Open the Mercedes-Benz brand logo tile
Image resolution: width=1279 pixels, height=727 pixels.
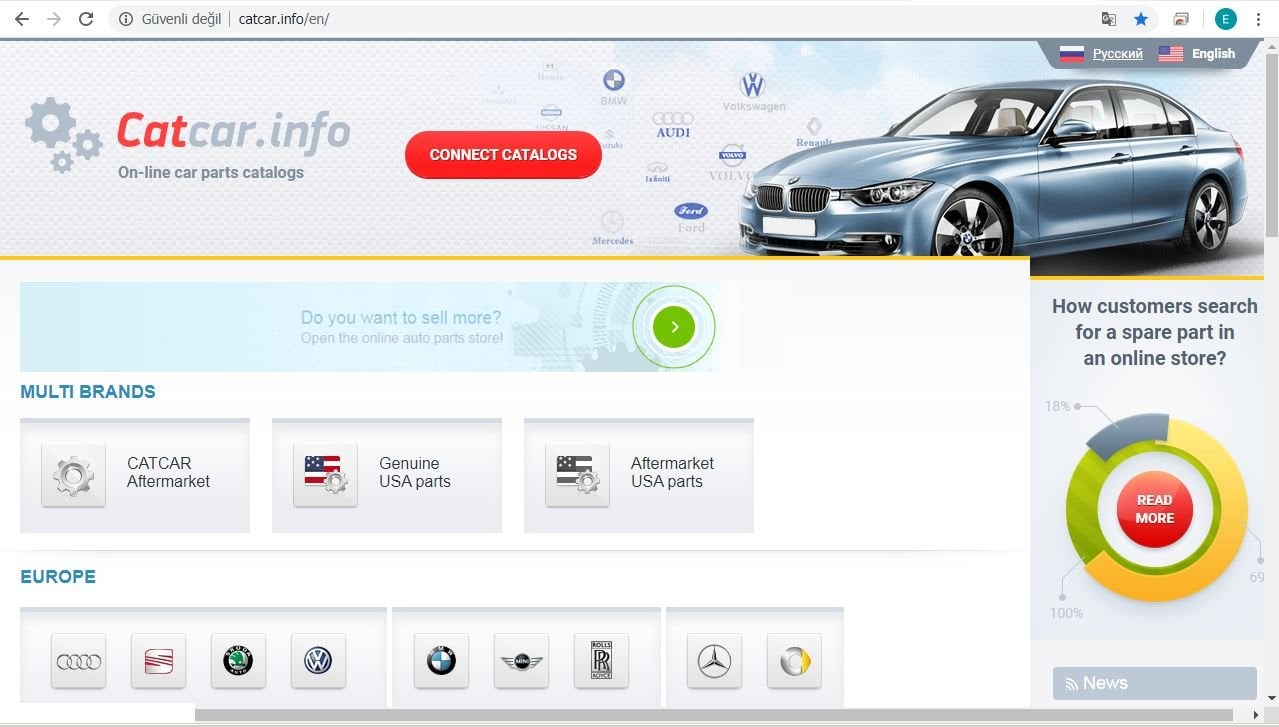click(x=714, y=661)
